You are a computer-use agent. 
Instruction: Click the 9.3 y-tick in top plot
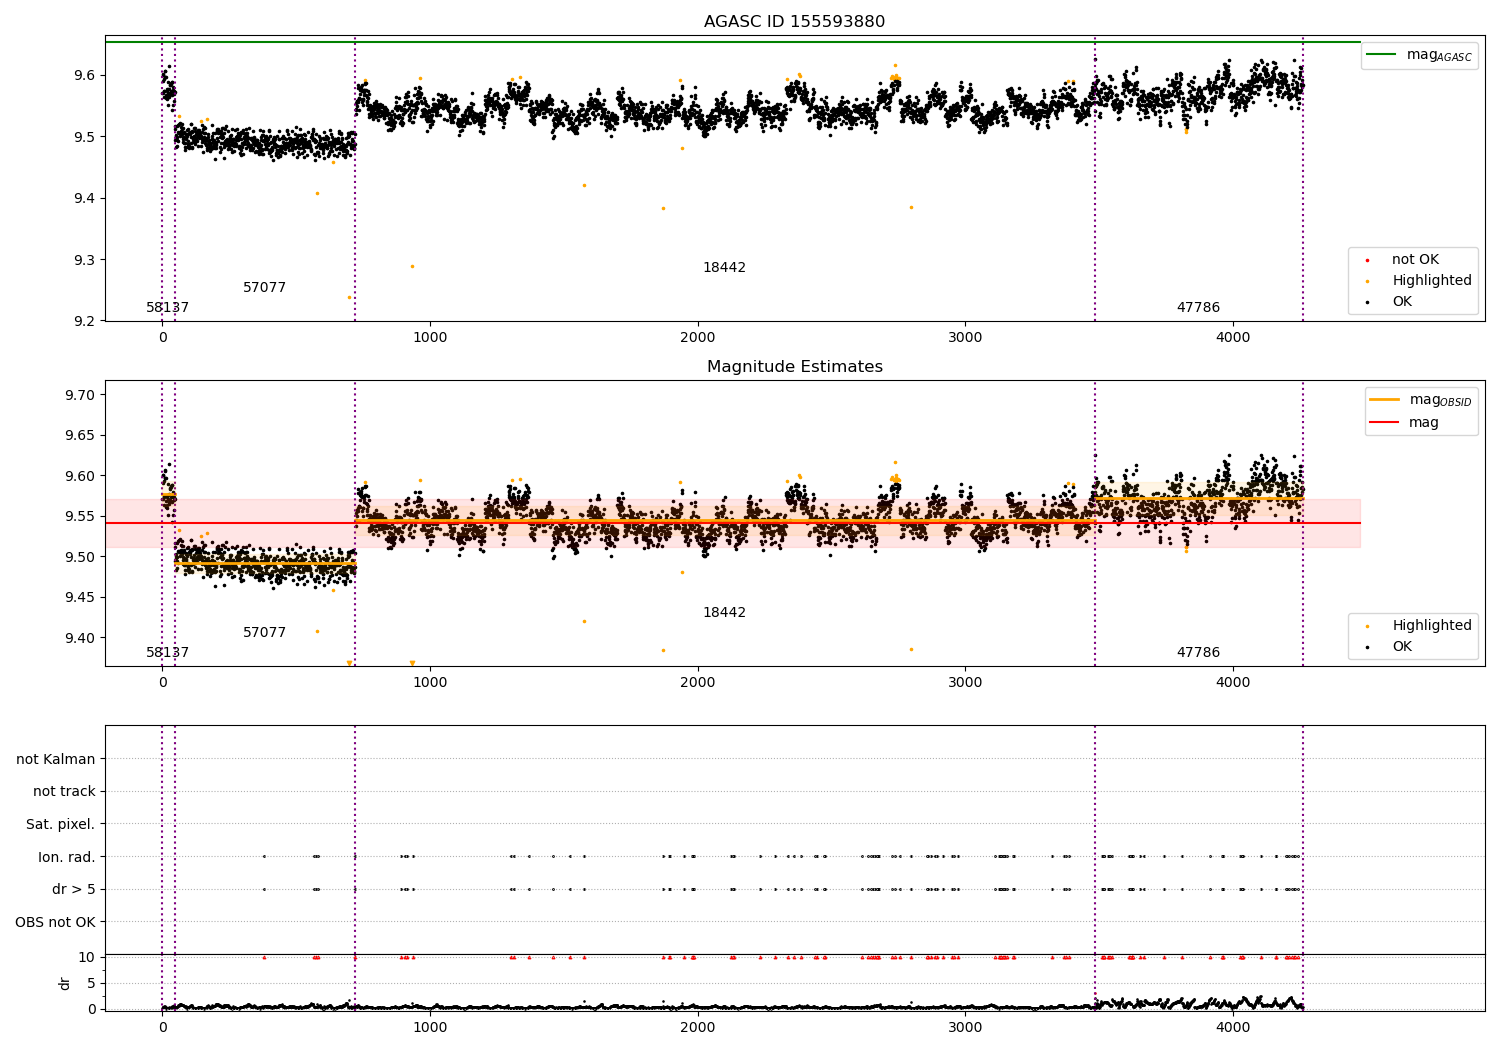coord(85,260)
